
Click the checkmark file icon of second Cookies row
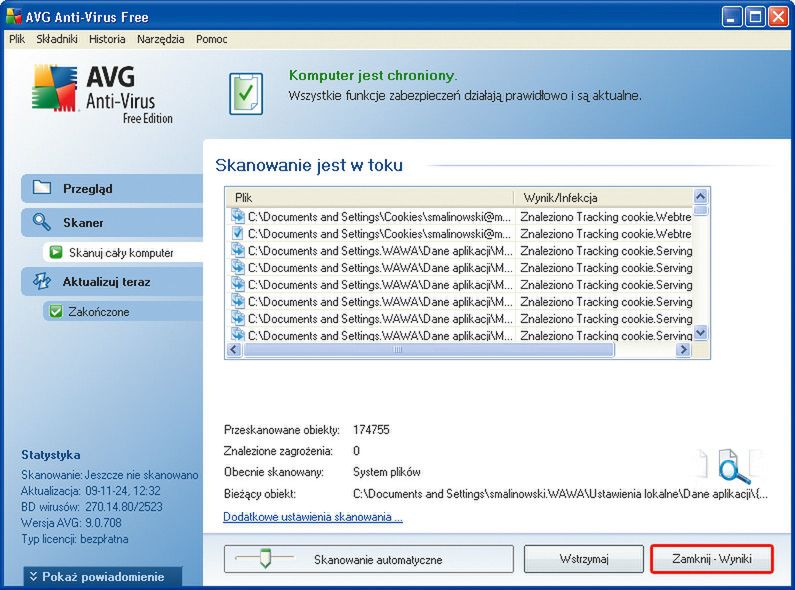coord(237,233)
